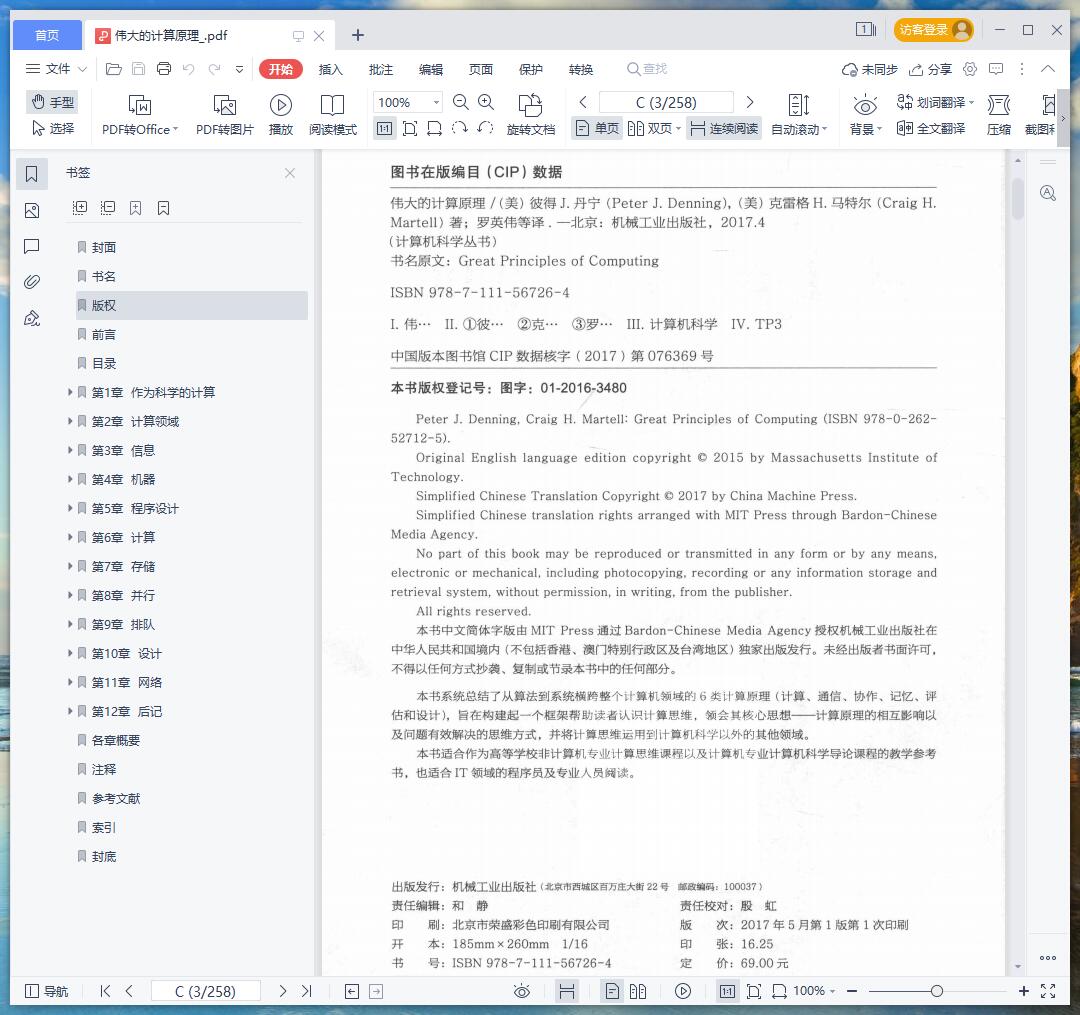Image resolution: width=1080 pixels, height=1015 pixels.
Task: Fit page to window in ribbon
Action: [x=410, y=129]
